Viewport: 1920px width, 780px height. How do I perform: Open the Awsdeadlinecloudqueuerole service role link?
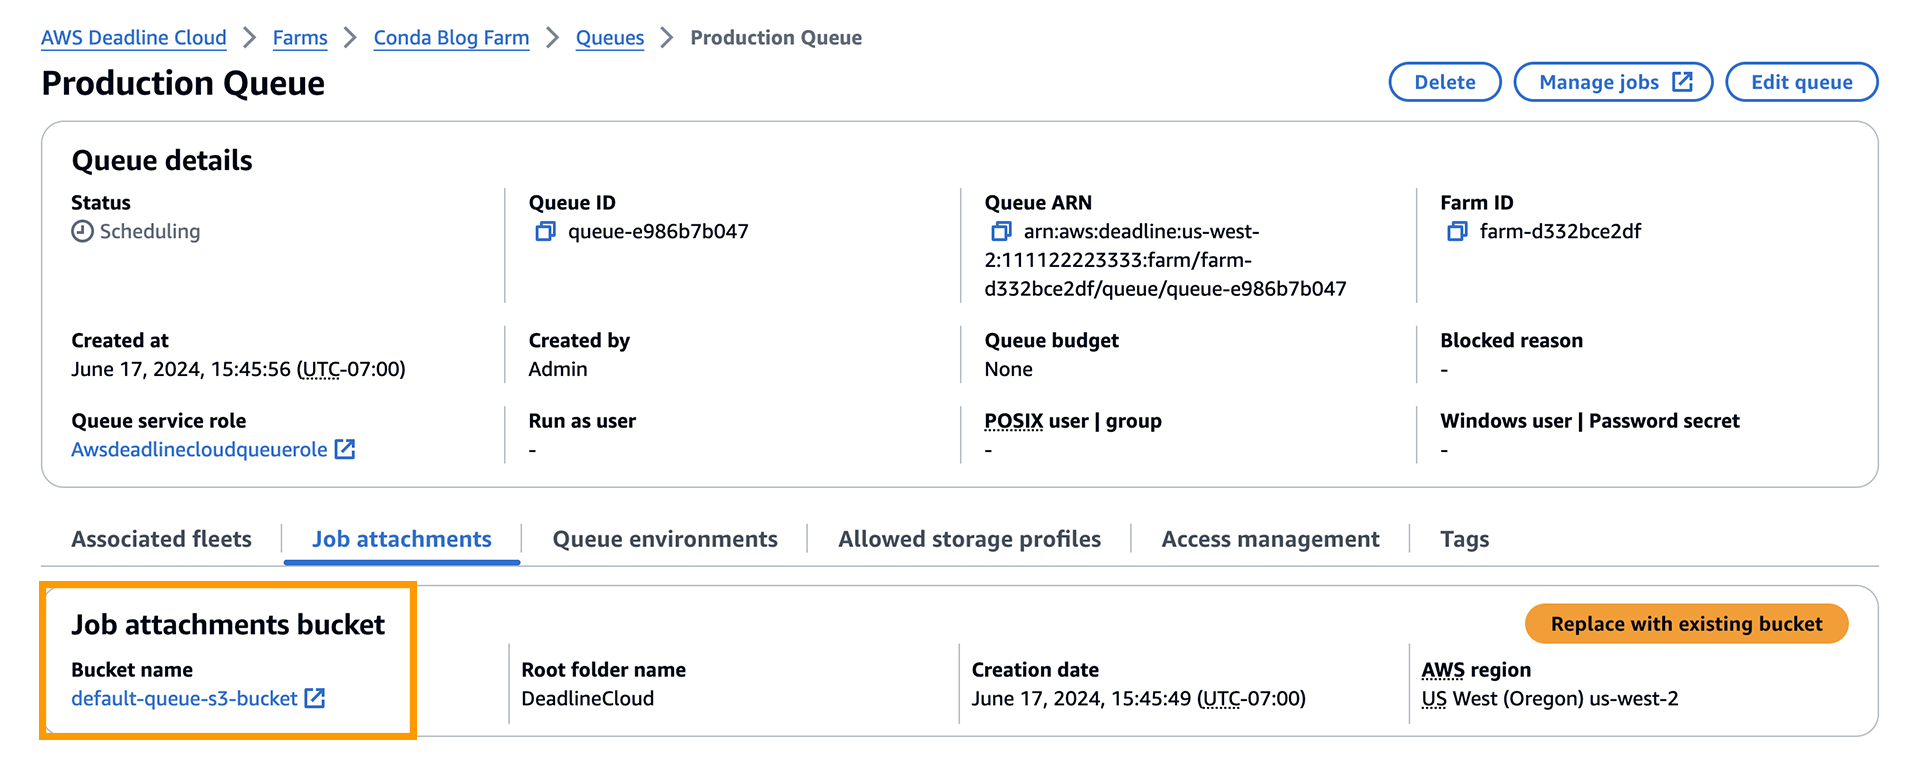point(199,450)
